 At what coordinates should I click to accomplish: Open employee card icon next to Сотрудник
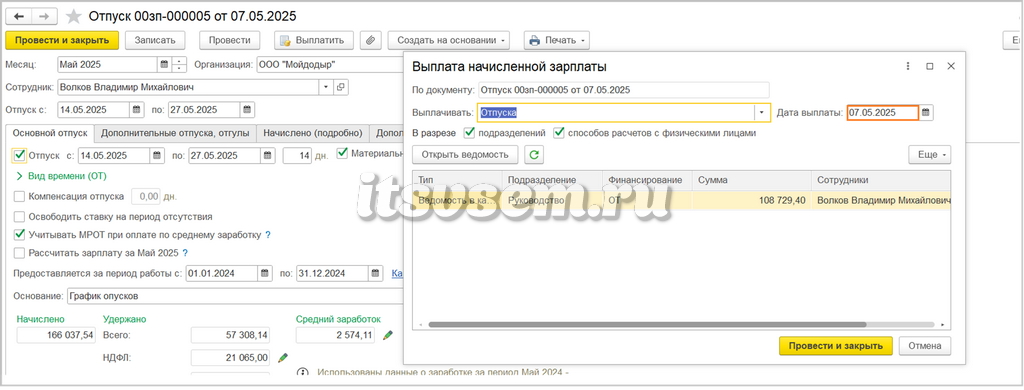click(340, 87)
